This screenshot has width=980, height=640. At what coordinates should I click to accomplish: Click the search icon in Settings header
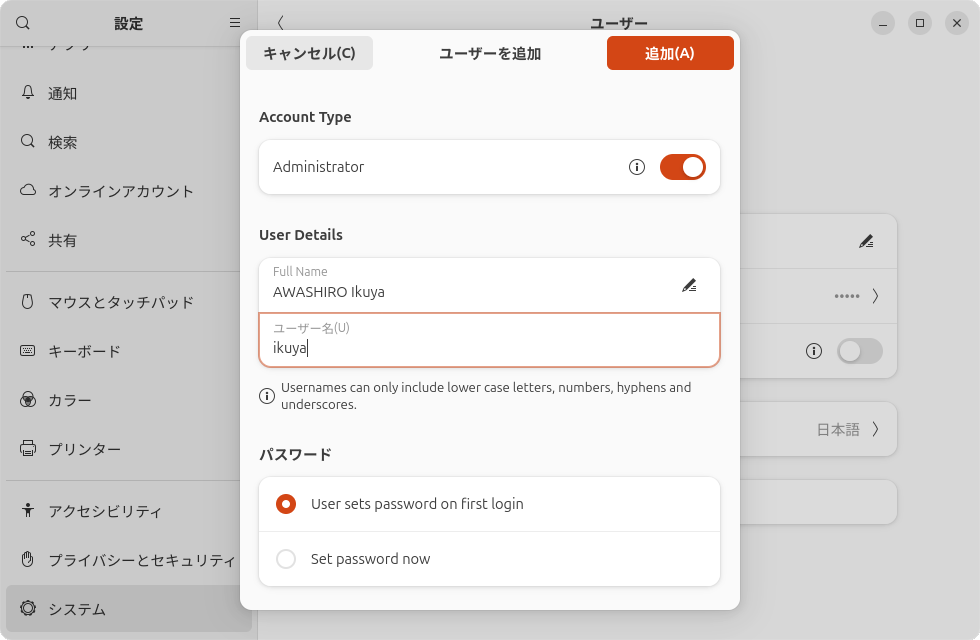point(23,23)
